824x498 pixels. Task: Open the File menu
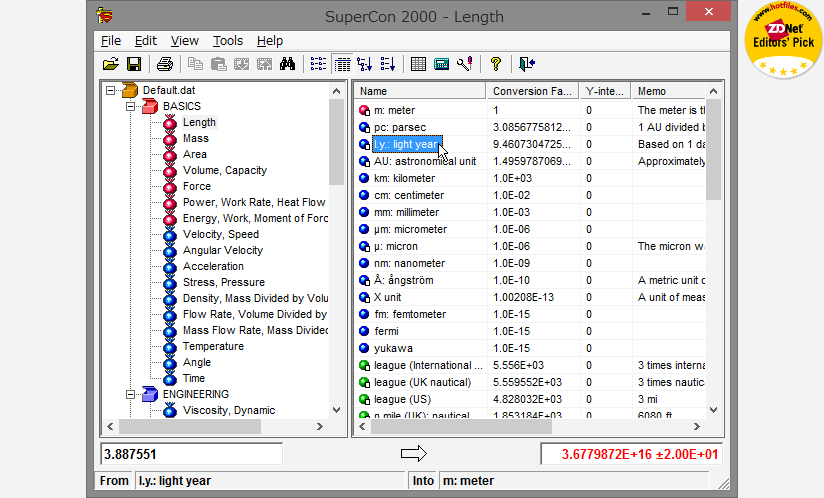click(x=111, y=41)
